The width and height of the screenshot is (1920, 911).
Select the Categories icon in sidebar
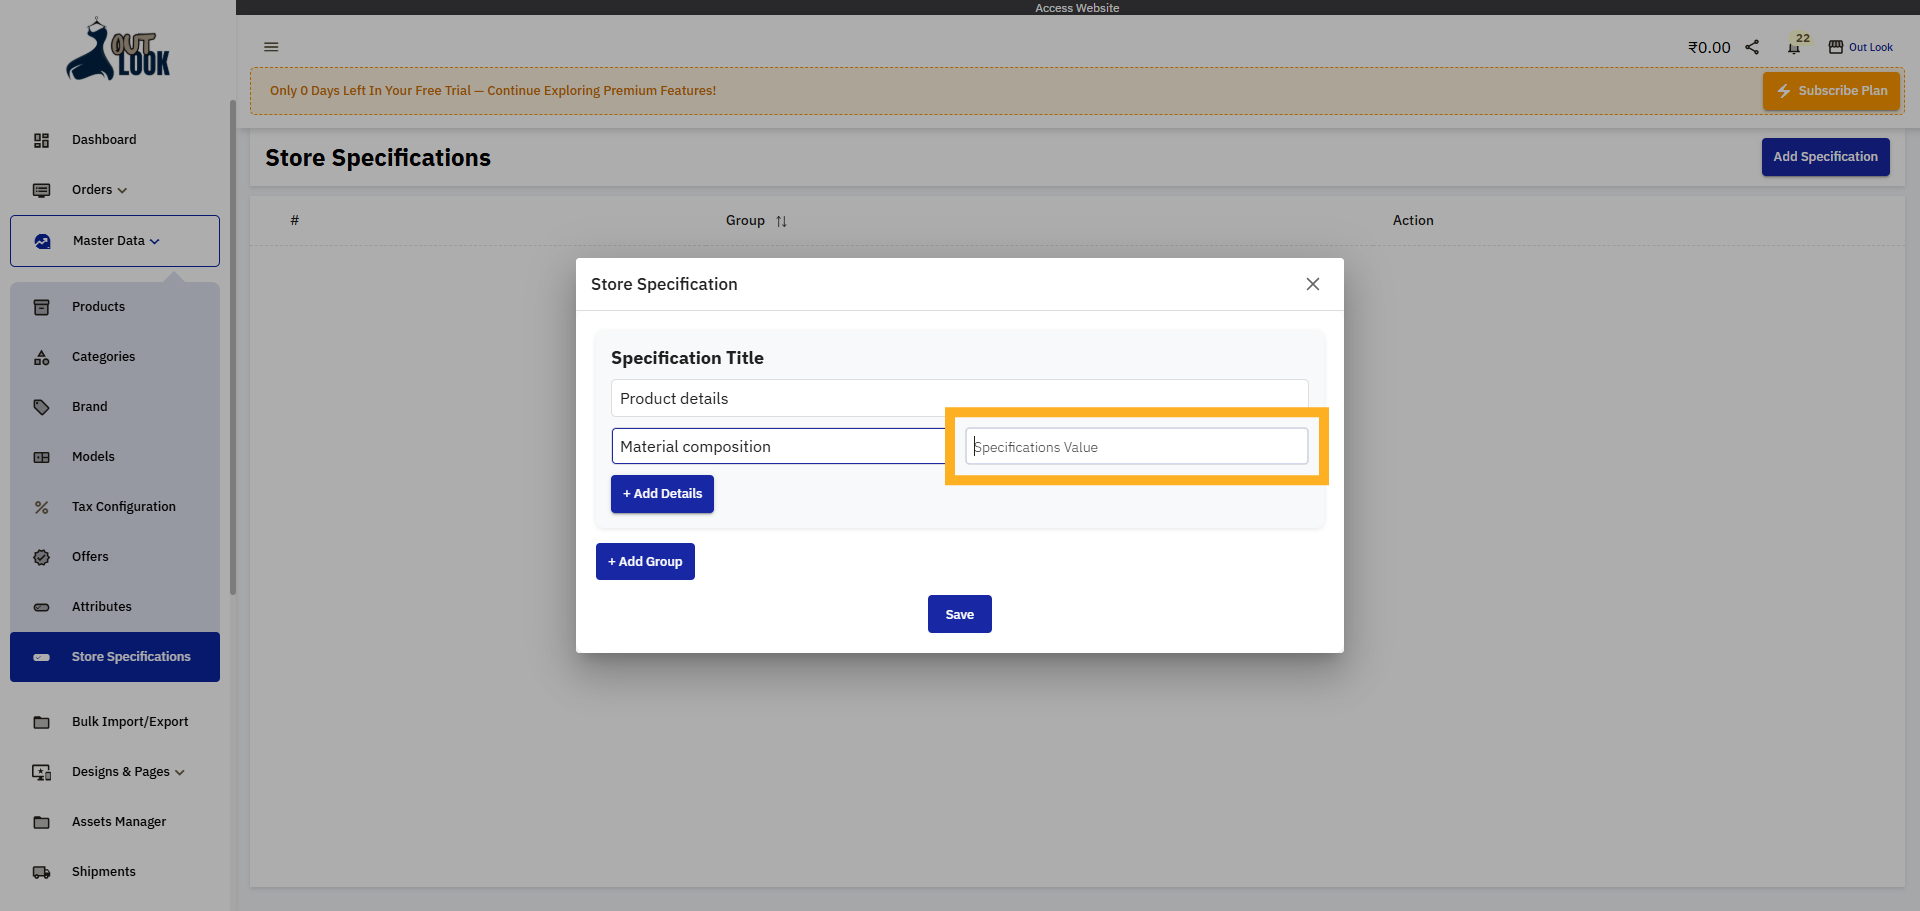(41, 357)
